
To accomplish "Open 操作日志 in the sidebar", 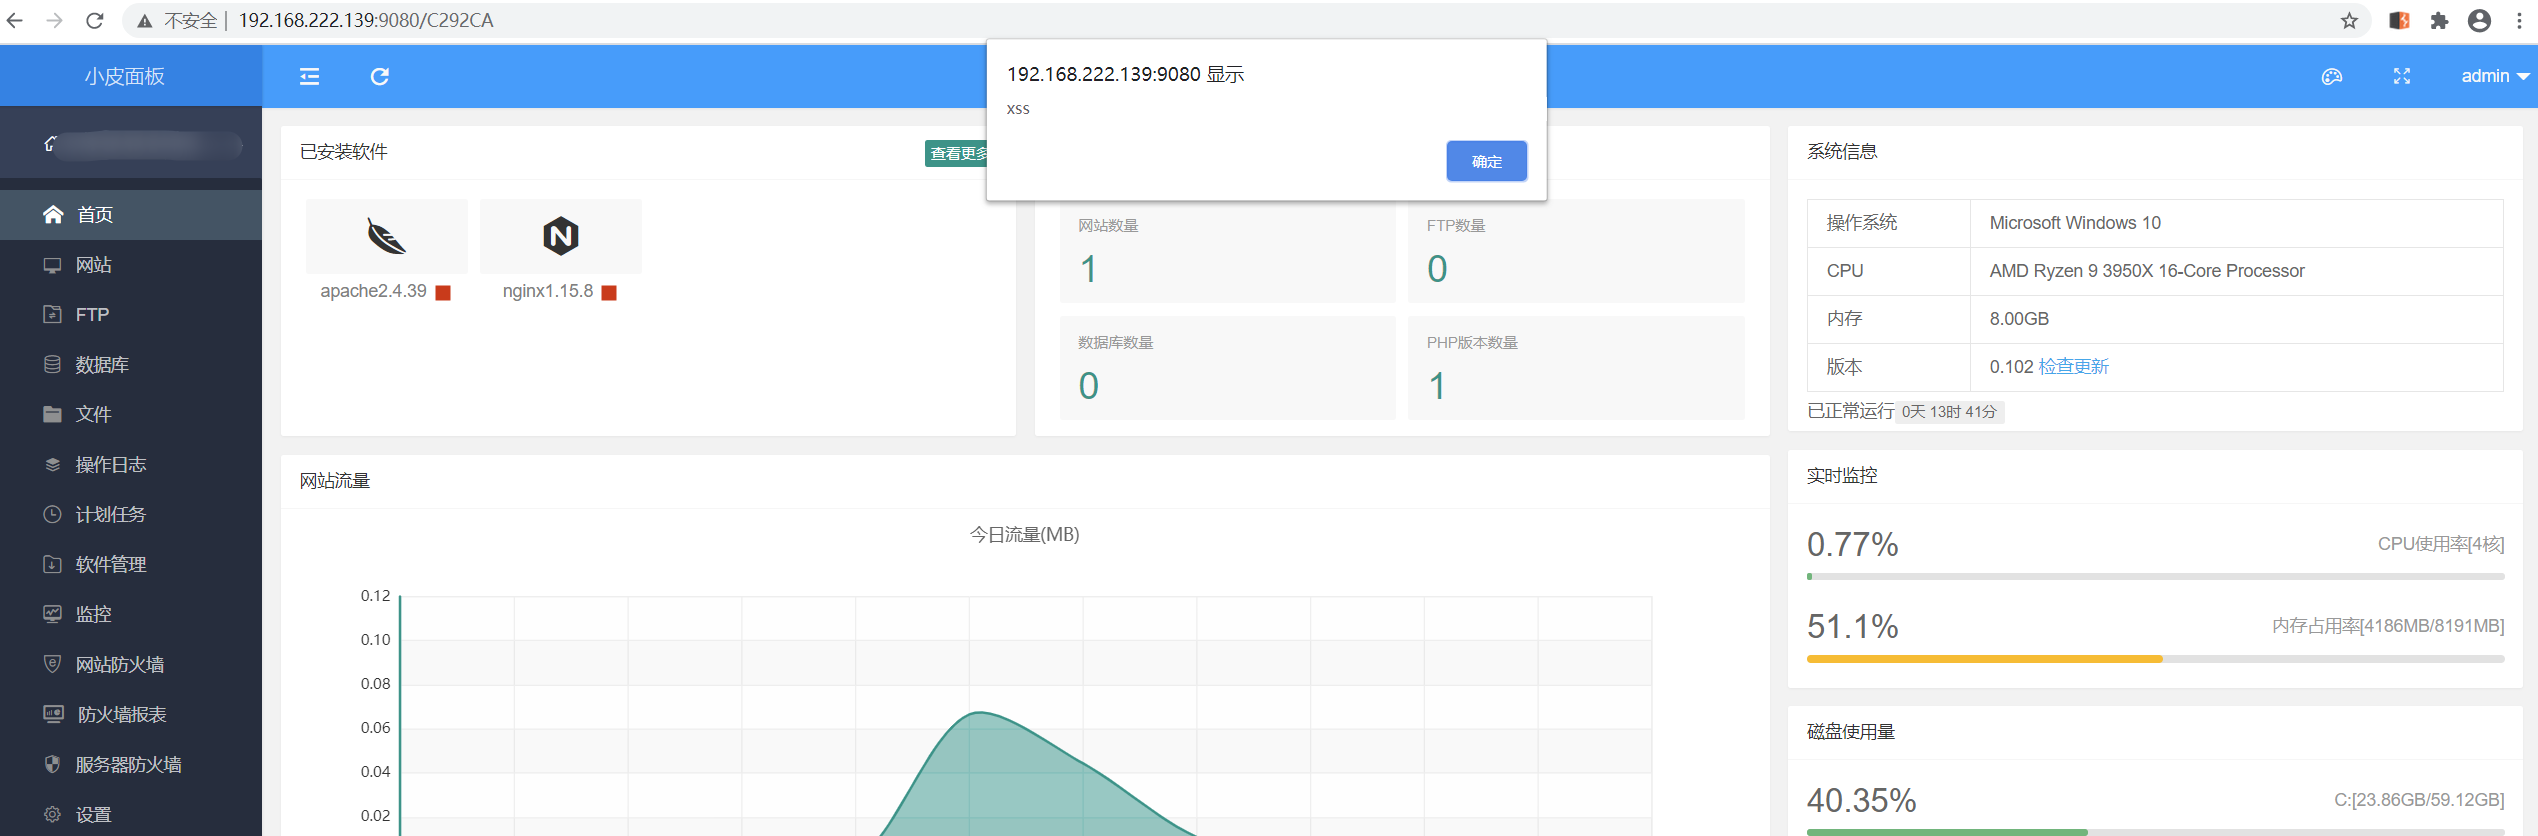I will click(131, 465).
